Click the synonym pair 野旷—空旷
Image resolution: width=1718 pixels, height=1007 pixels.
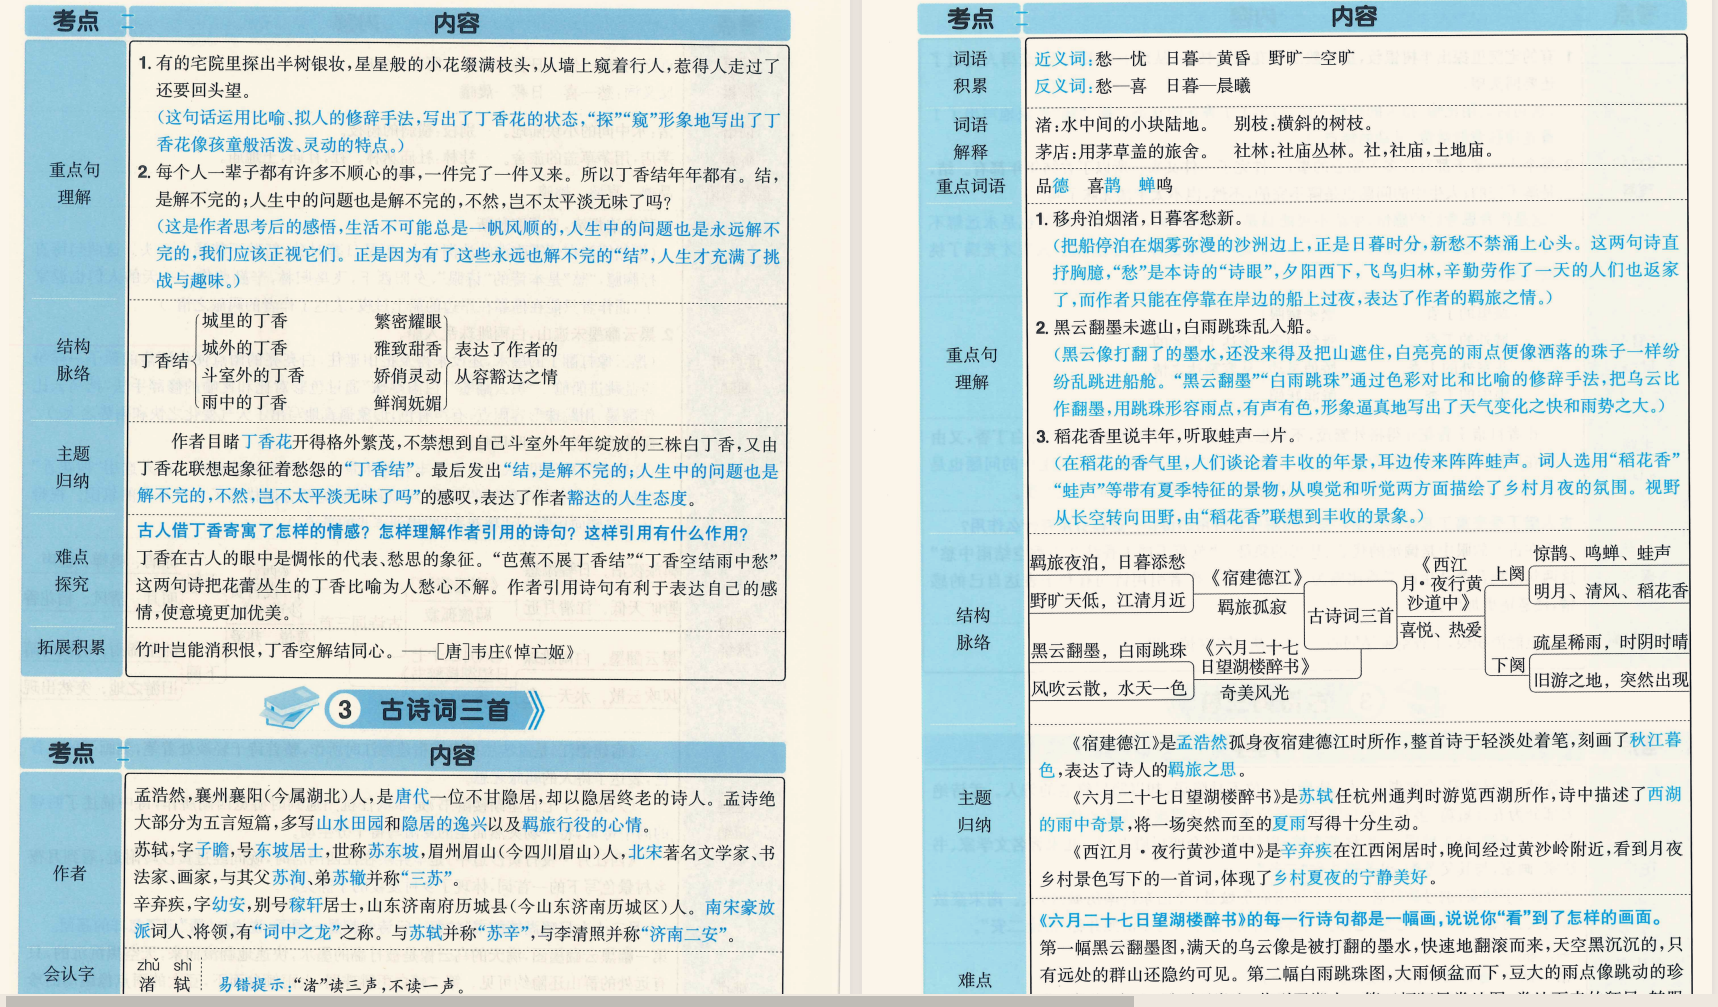pos(1312,59)
